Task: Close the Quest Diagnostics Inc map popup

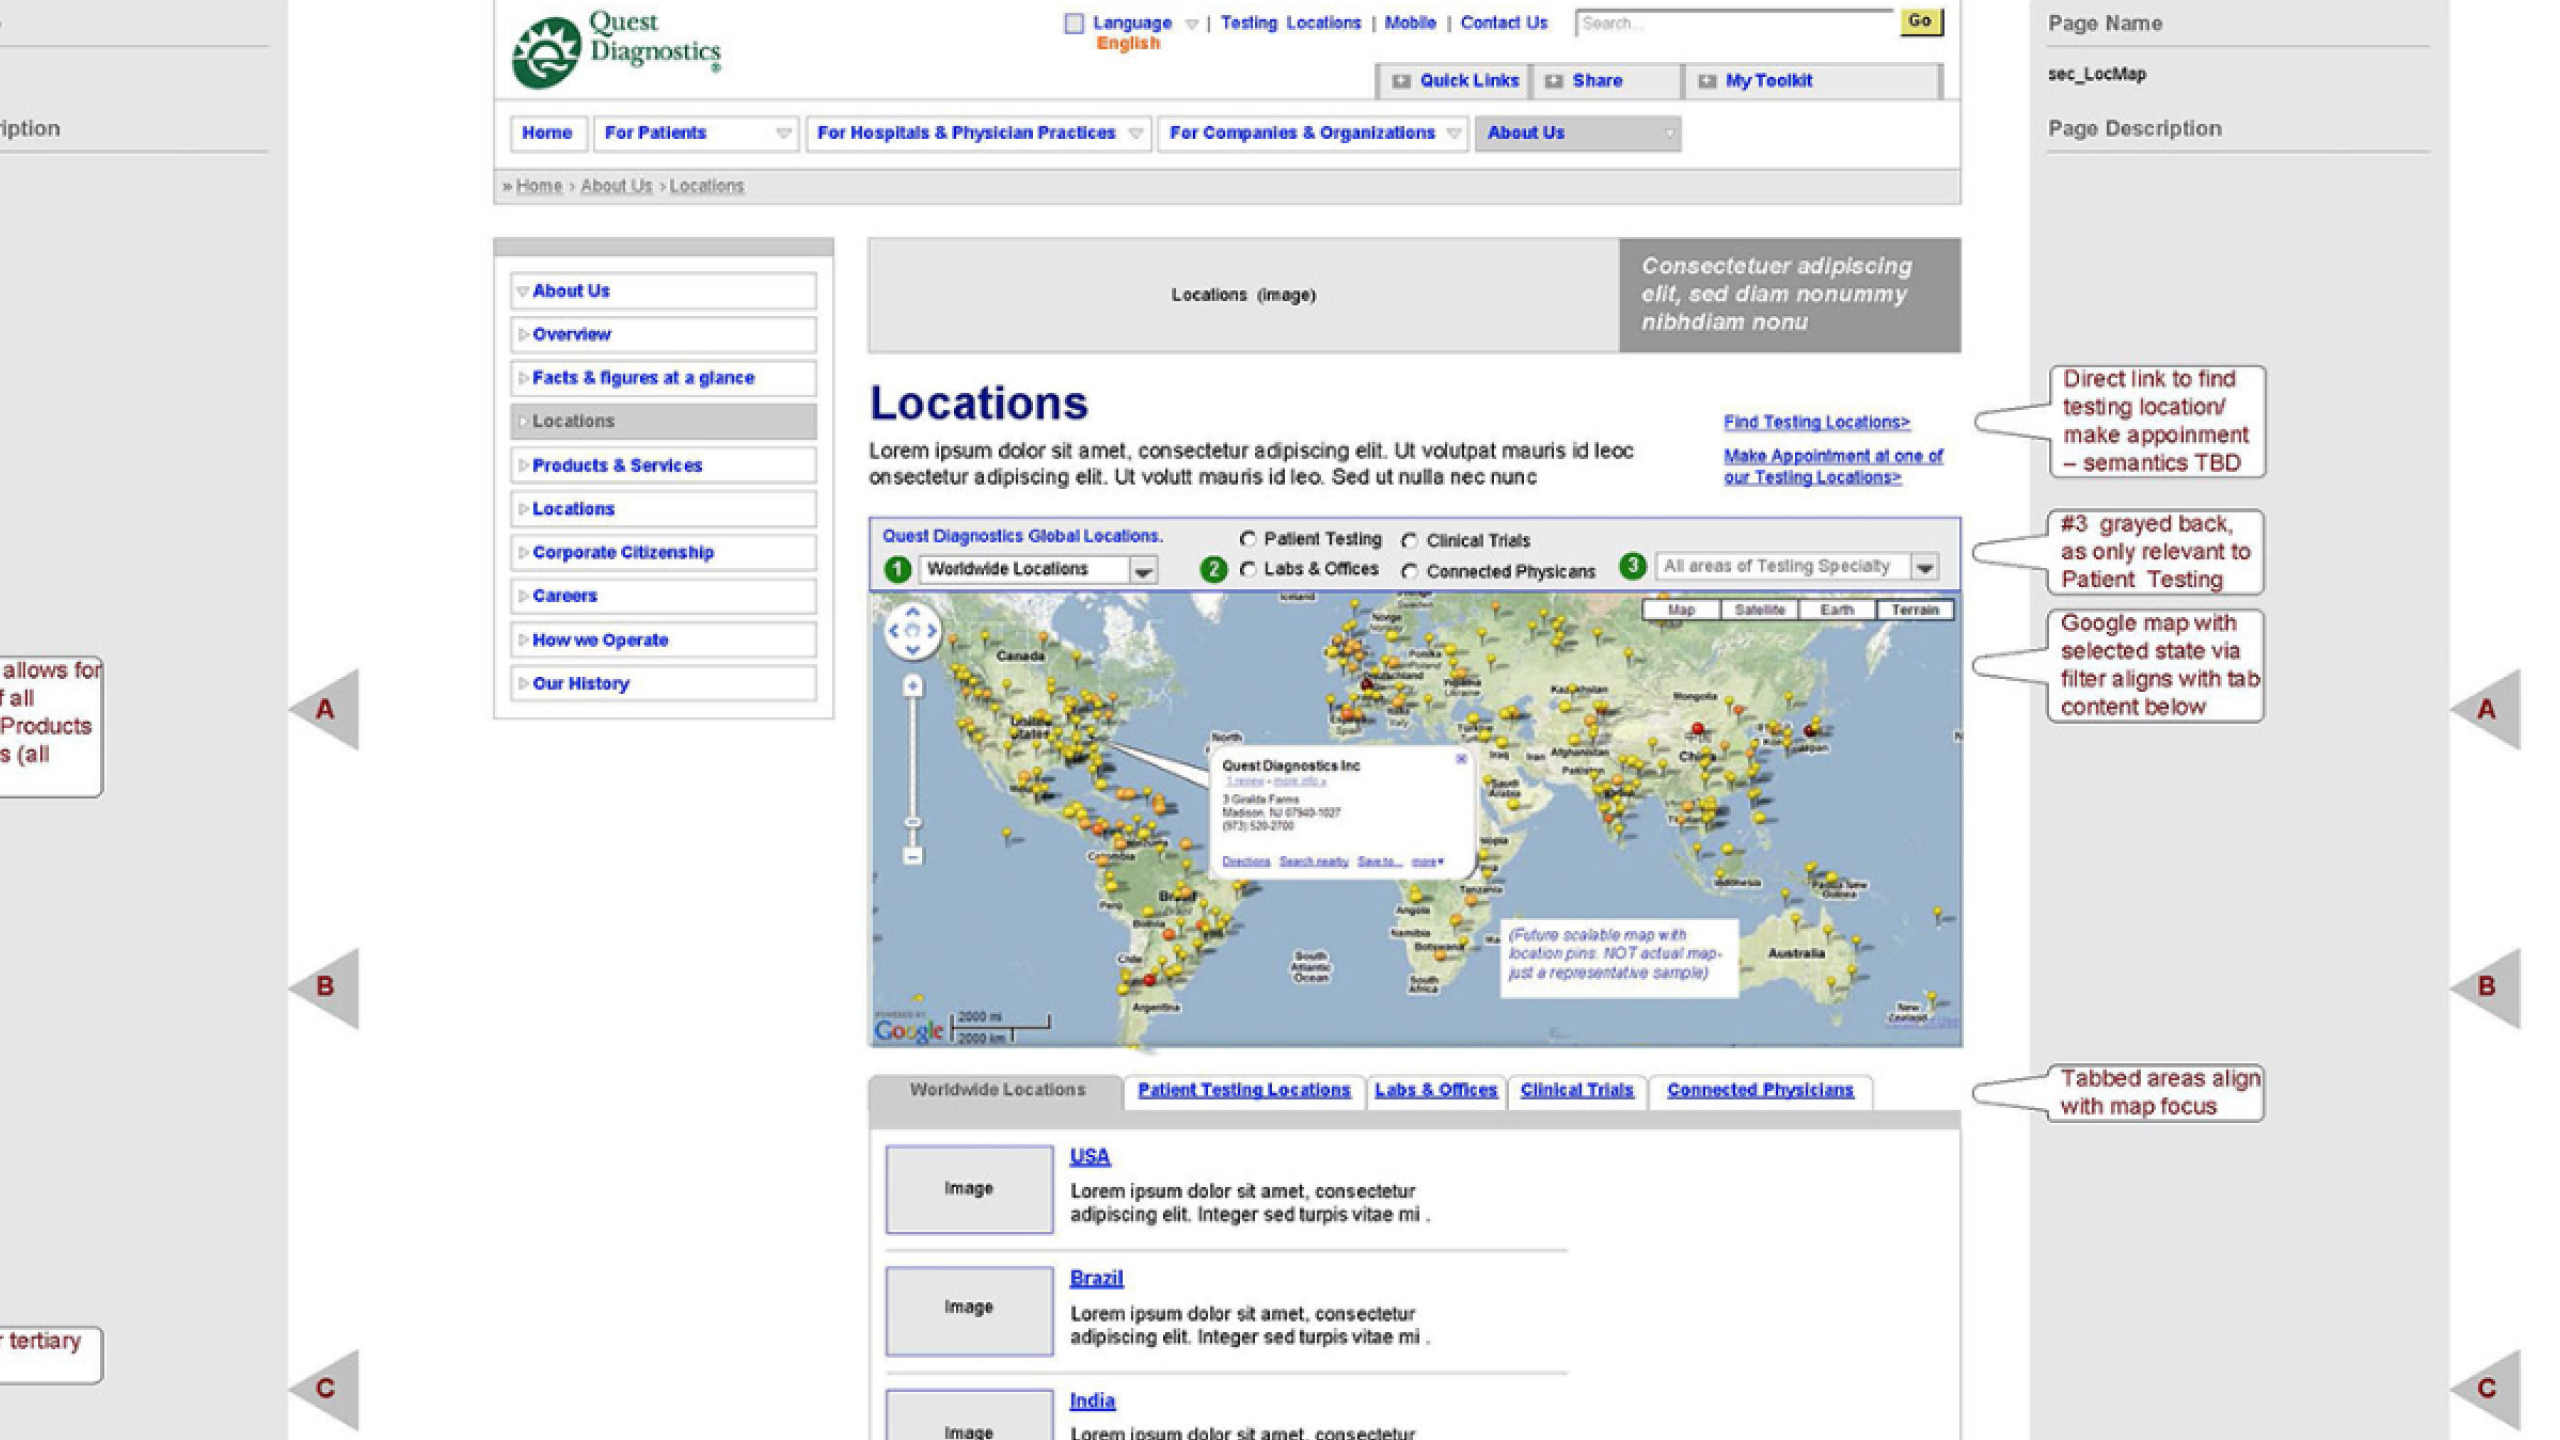Action: click(1461, 759)
